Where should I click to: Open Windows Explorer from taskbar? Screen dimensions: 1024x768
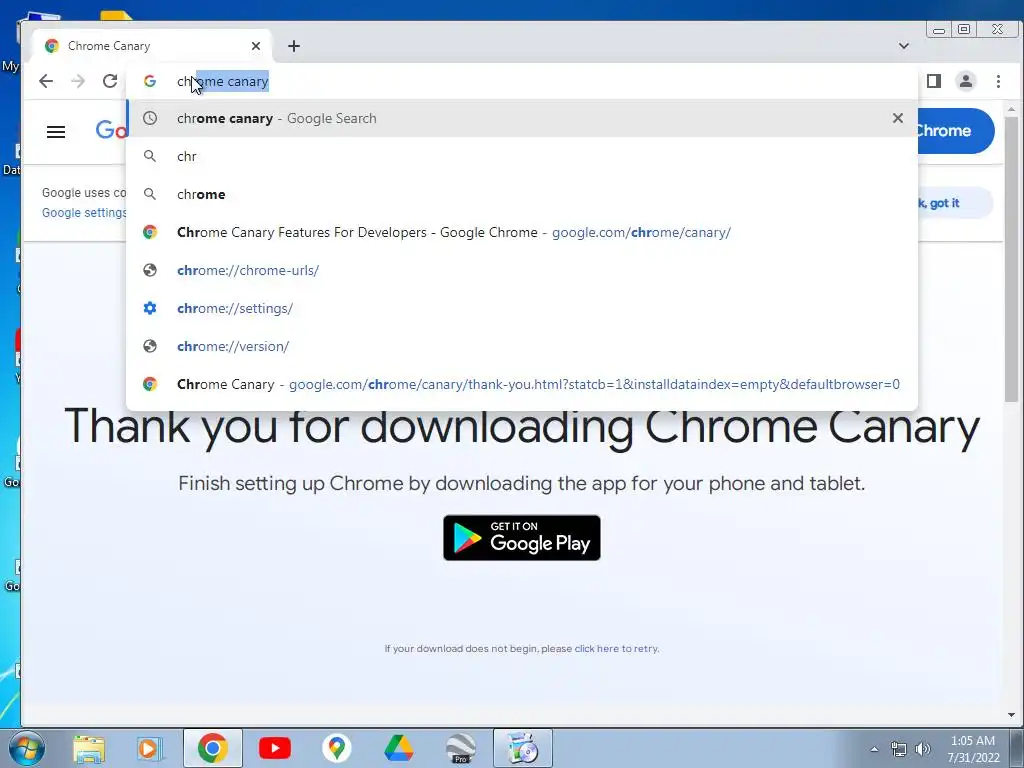pyautogui.click(x=89, y=748)
